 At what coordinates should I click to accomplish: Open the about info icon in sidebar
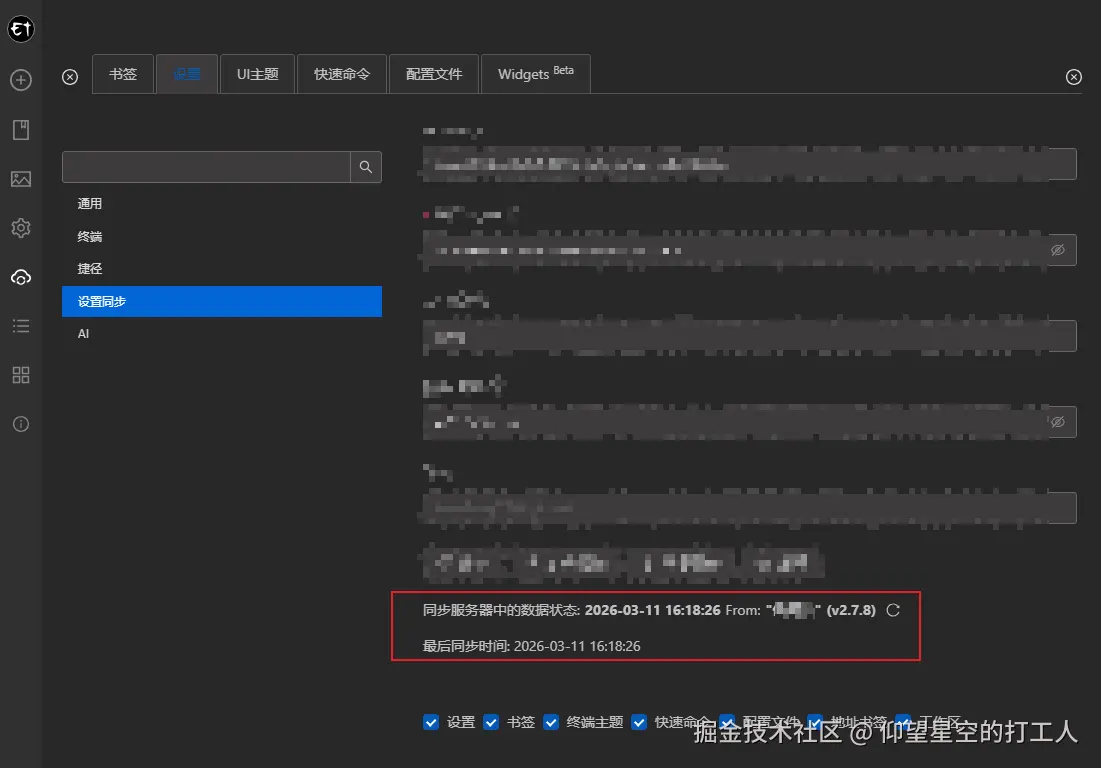click(21, 424)
